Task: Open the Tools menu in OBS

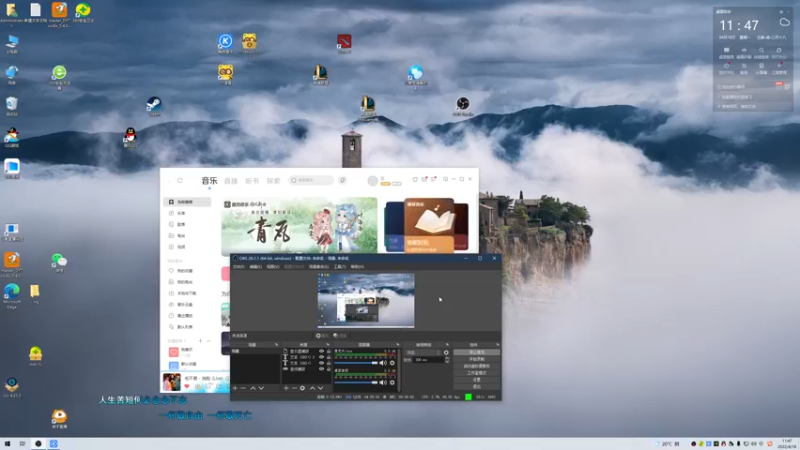Action: pyautogui.click(x=340, y=267)
